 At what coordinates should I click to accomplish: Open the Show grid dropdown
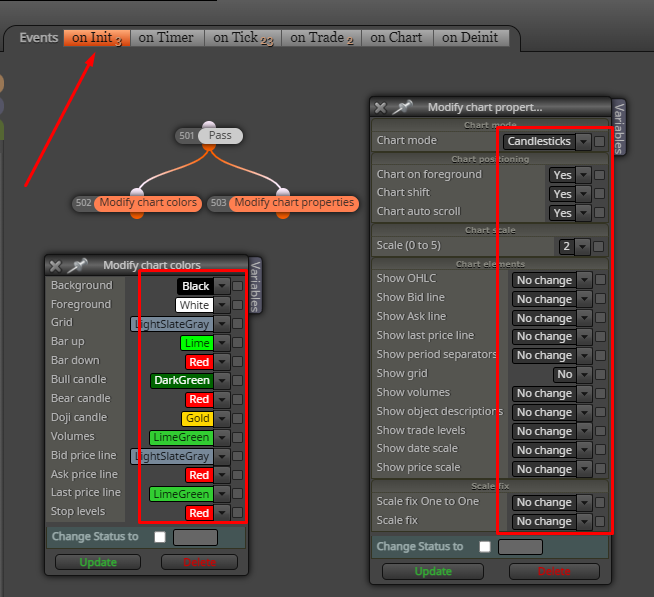tap(572, 375)
